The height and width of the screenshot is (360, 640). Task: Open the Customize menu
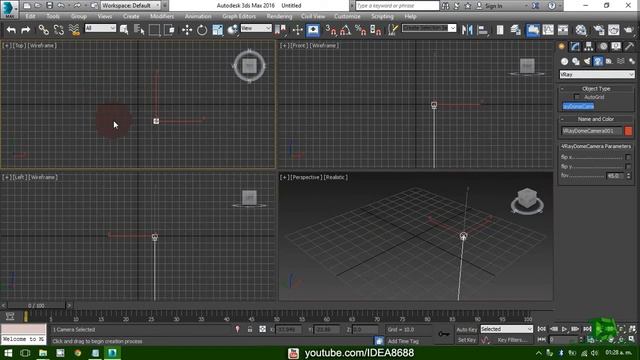(347, 16)
